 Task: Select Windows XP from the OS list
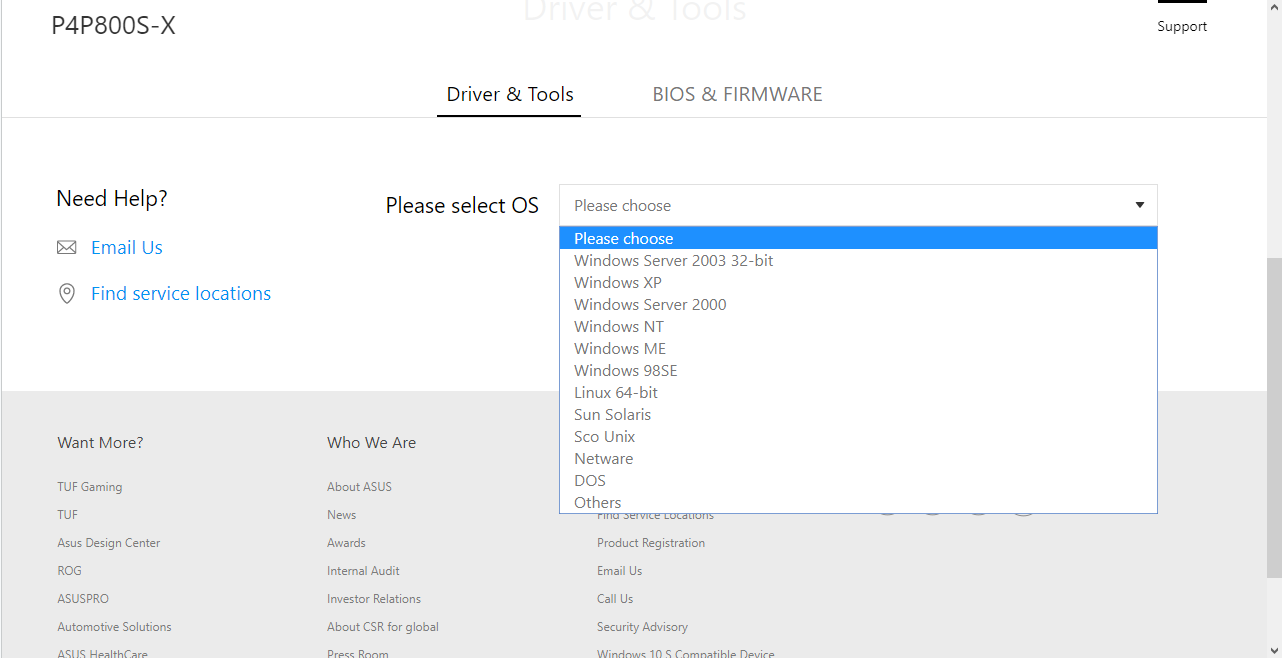pos(618,283)
